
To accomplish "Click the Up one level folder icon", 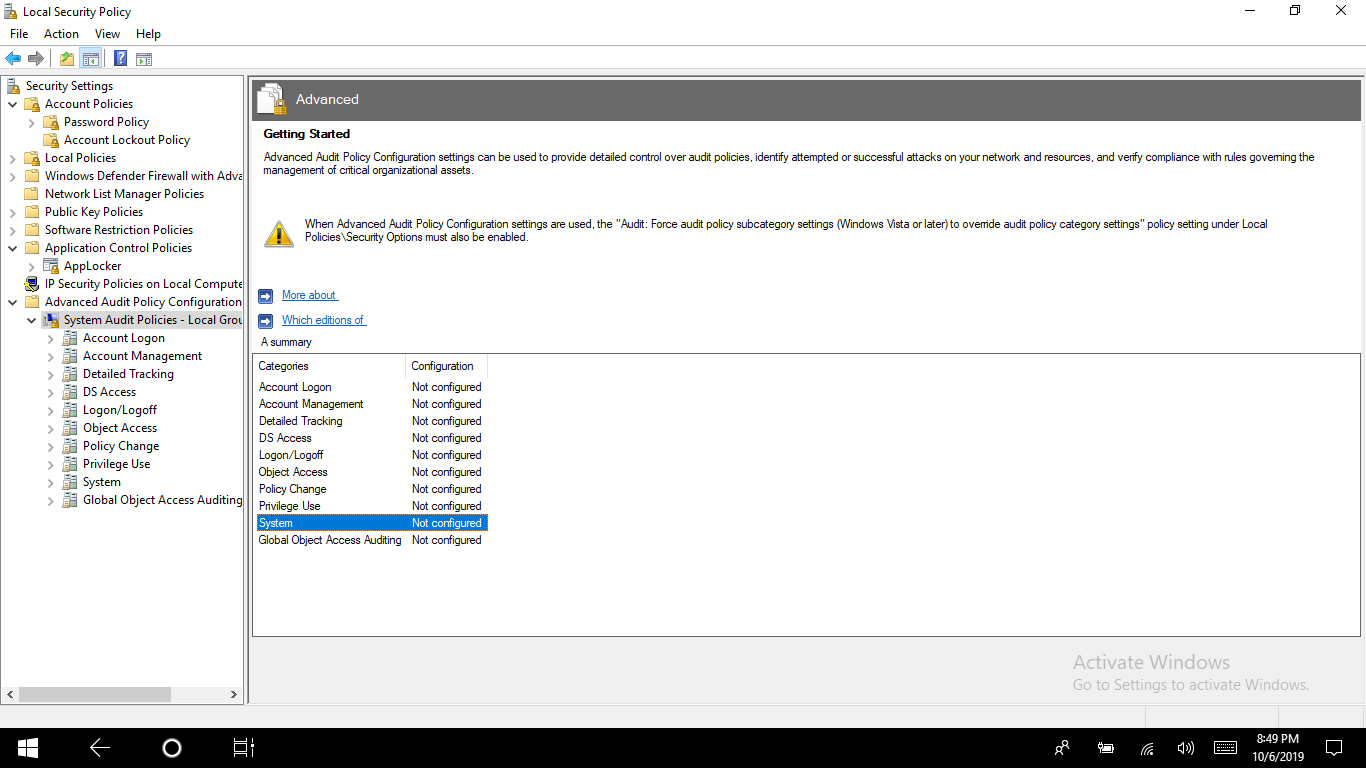I will pyautogui.click(x=66, y=59).
